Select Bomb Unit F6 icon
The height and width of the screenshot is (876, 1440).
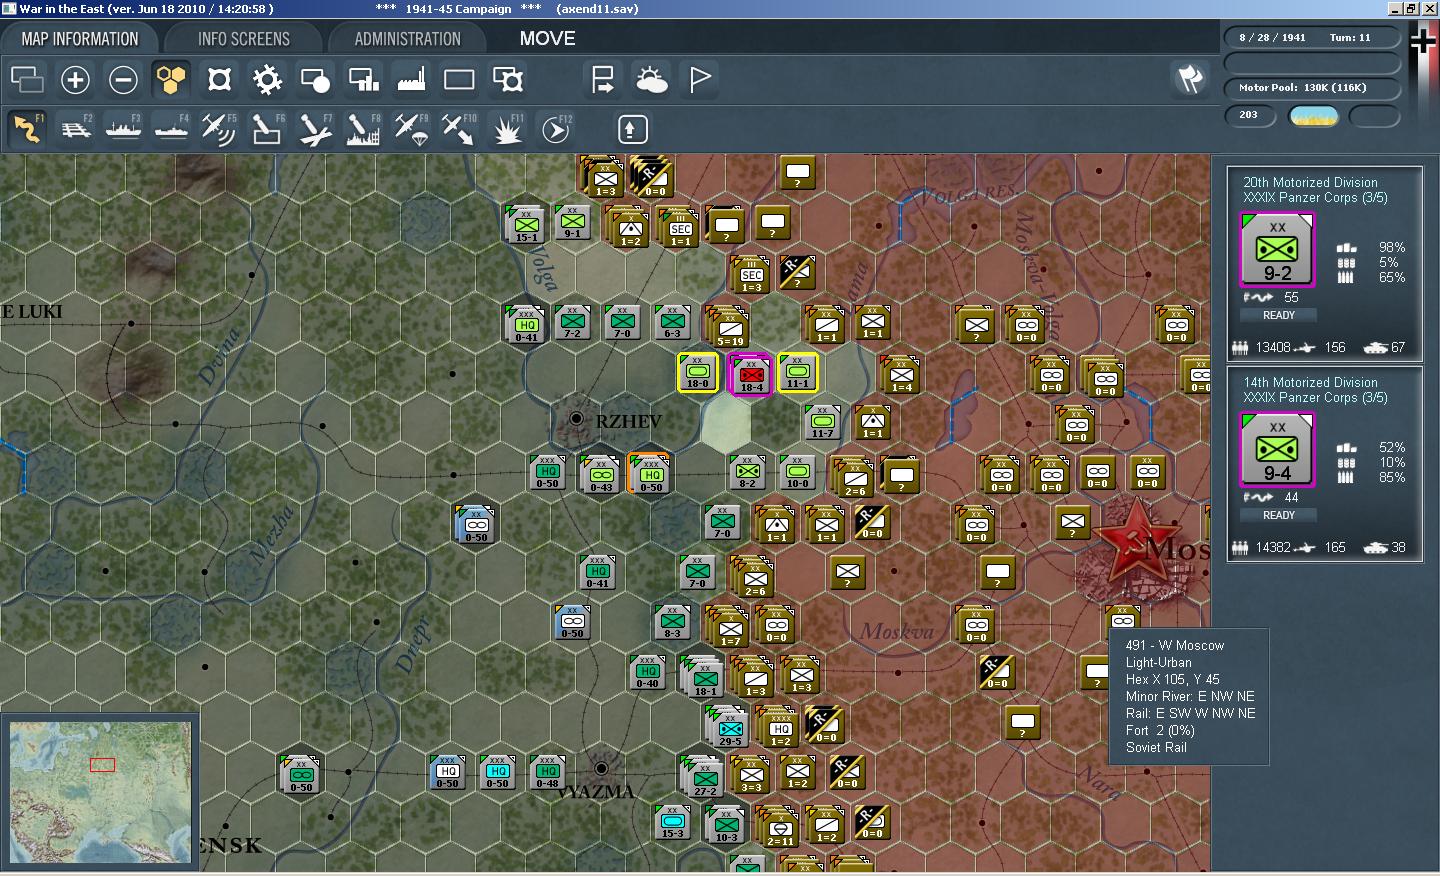pos(267,129)
